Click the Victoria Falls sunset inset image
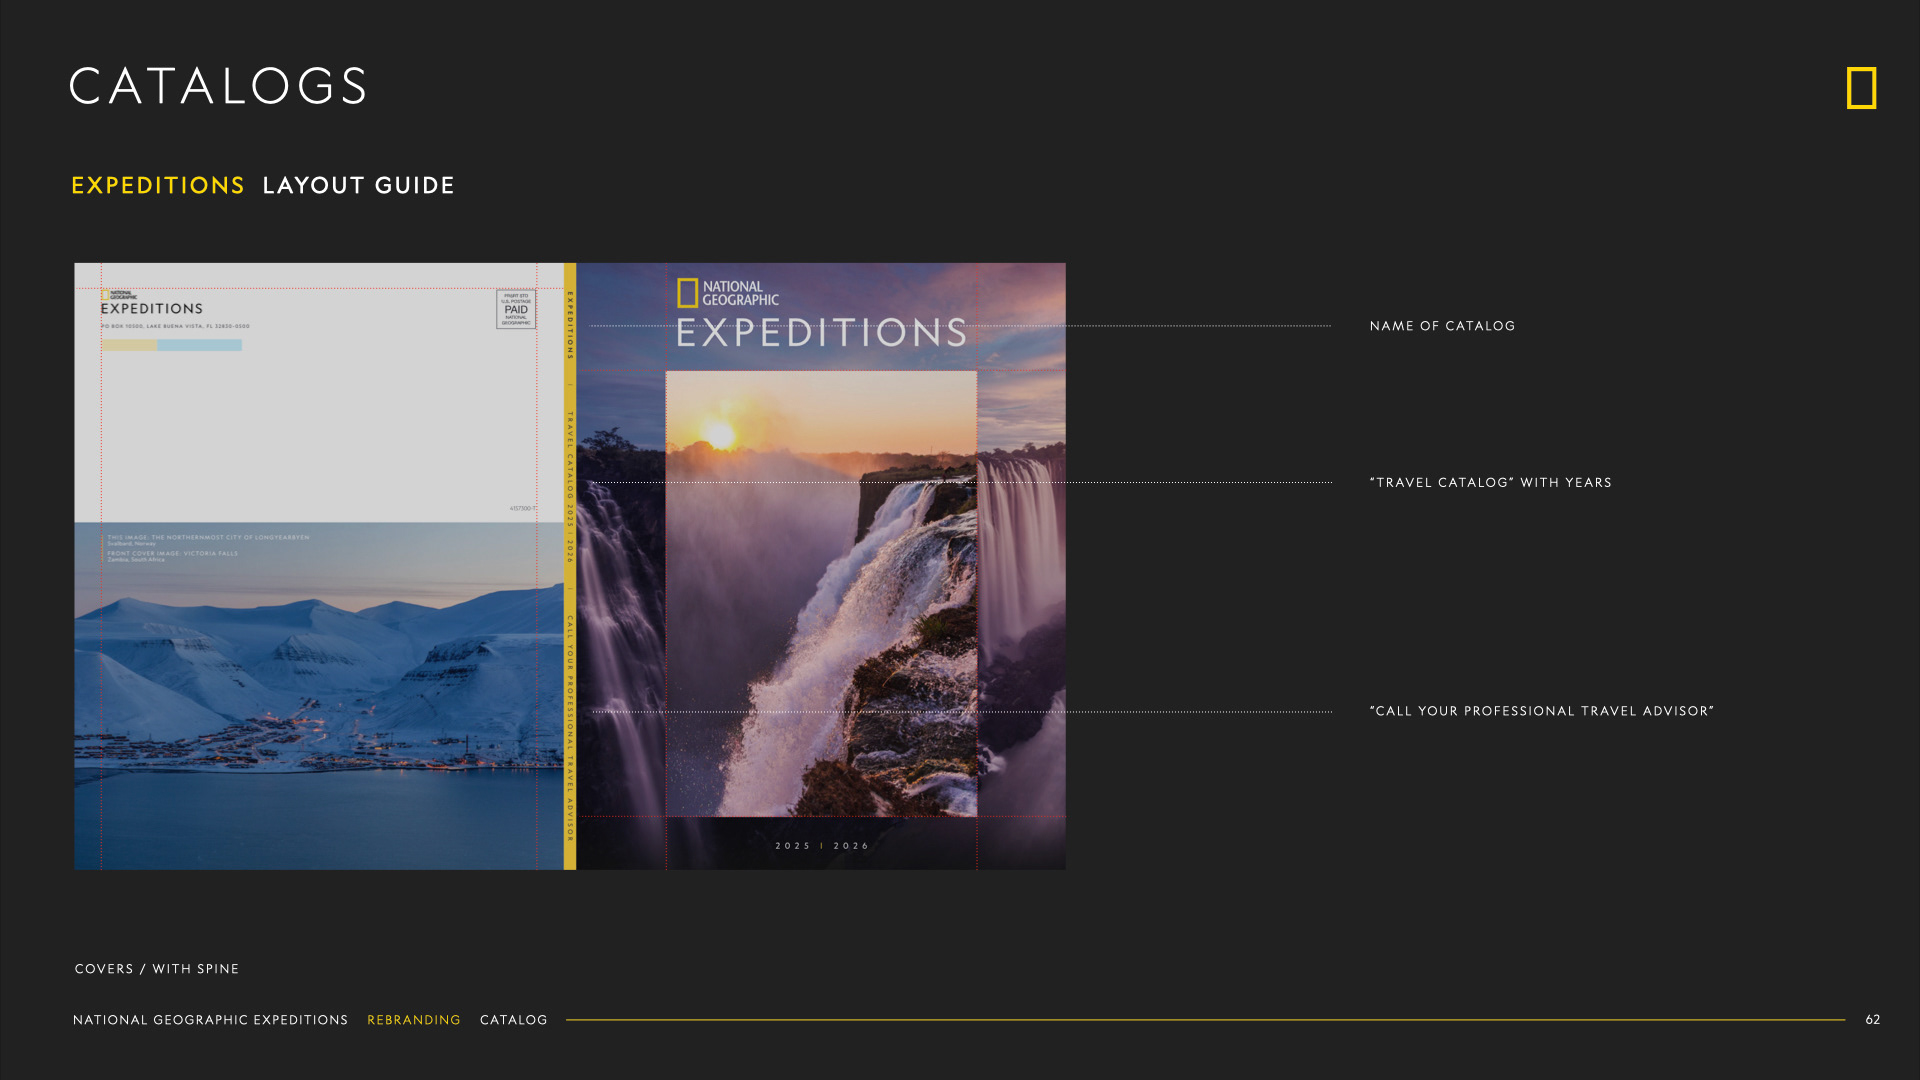Image resolution: width=1920 pixels, height=1080 pixels. pos(821,594)
